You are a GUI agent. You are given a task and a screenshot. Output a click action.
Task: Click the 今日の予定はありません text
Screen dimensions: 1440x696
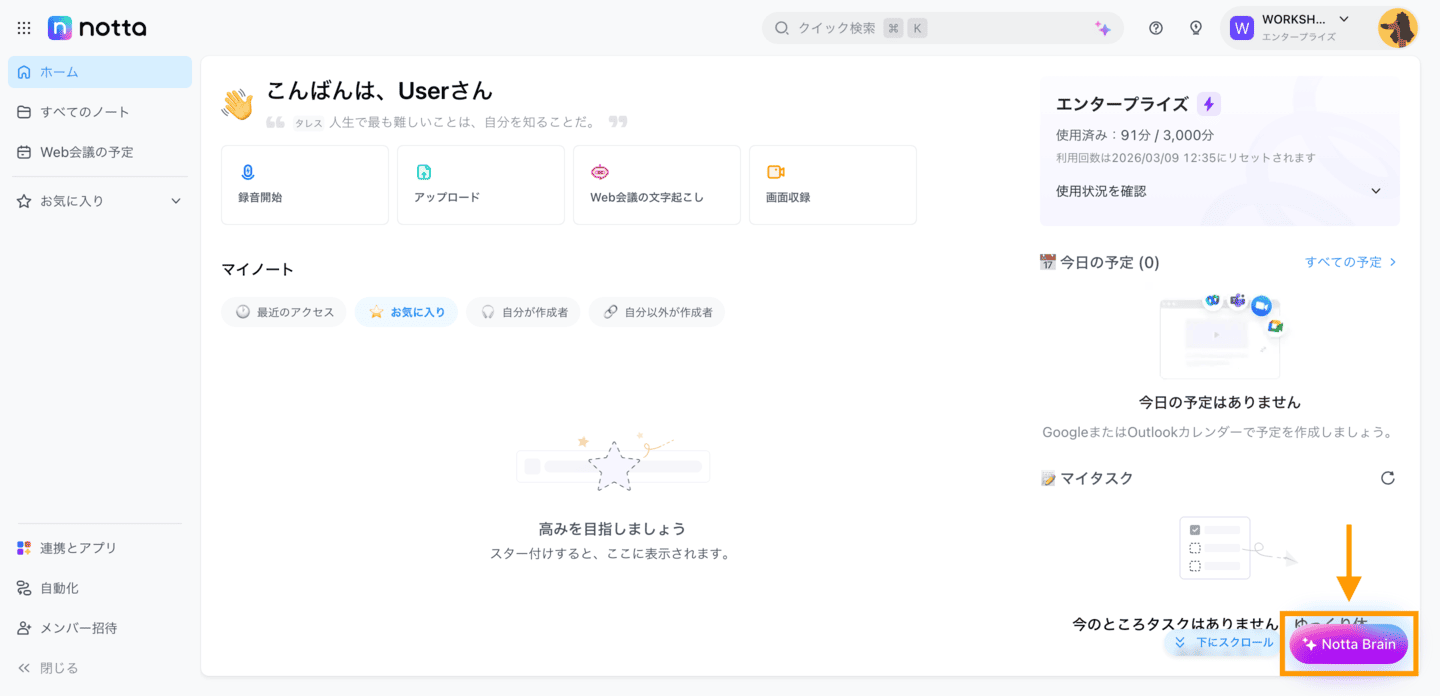[x=1220, y=402]
